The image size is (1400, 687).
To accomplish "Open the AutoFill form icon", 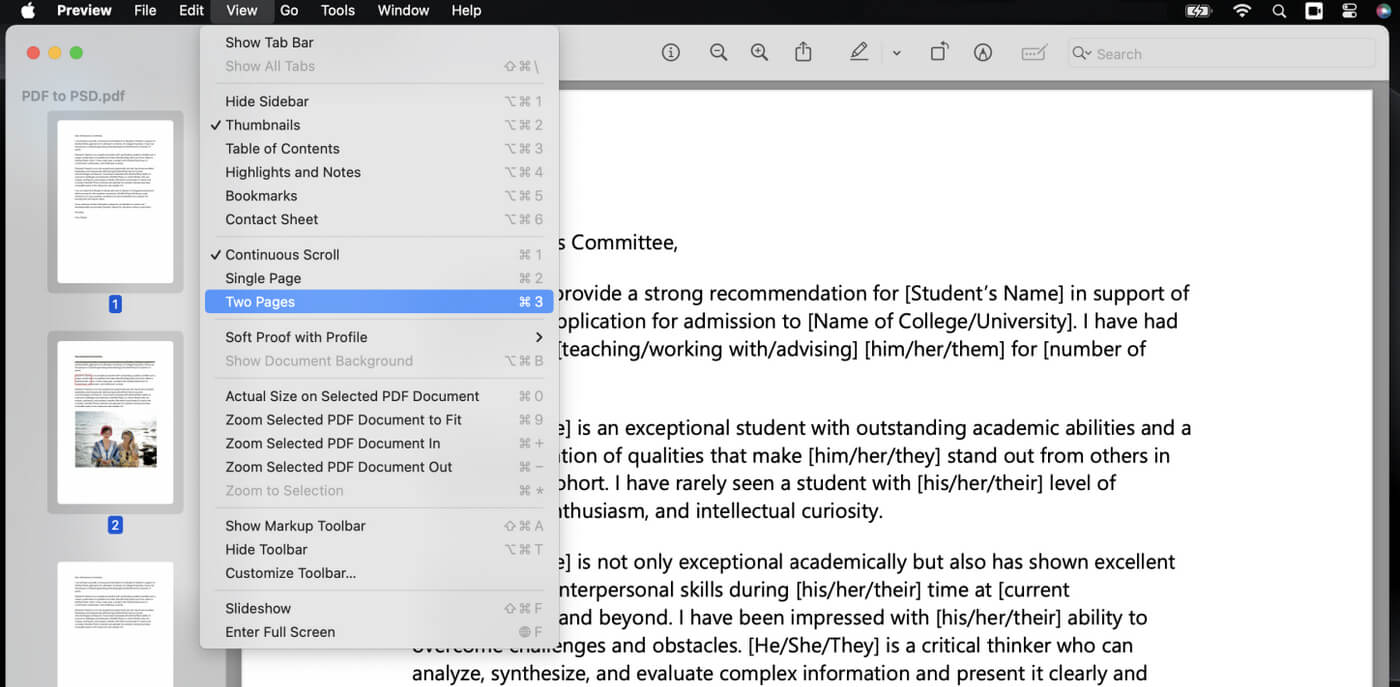I will (1033, 52).
